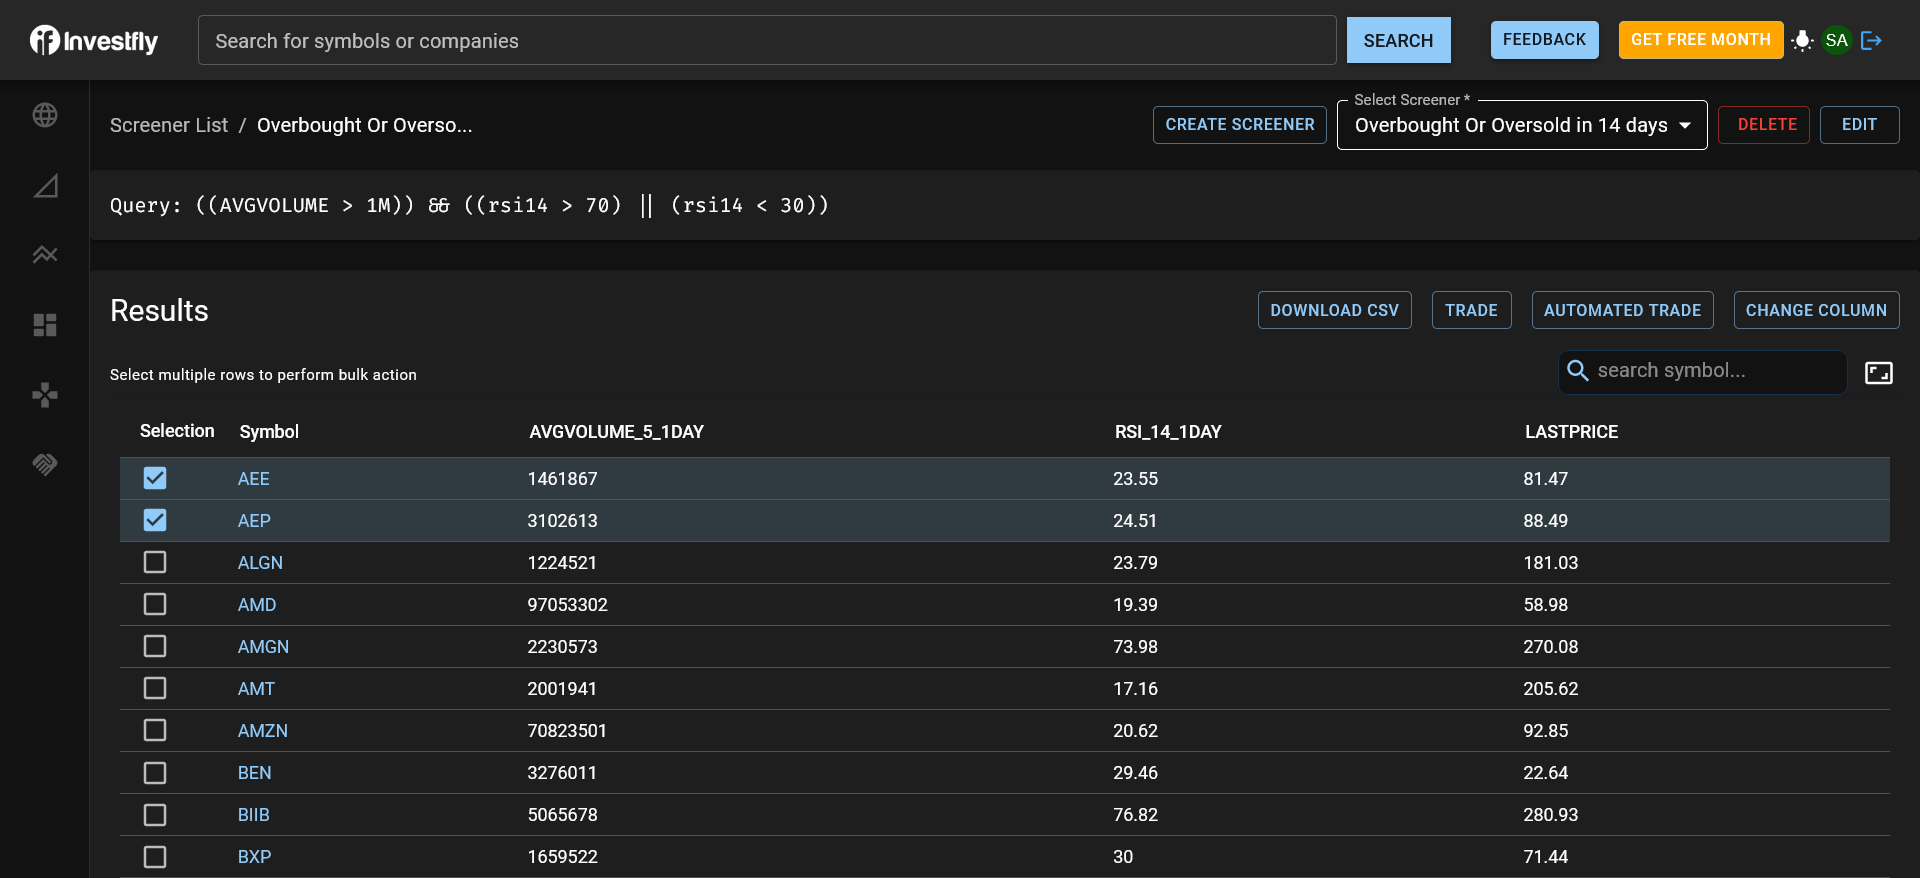Click the Investfly logo

[94, 40]
